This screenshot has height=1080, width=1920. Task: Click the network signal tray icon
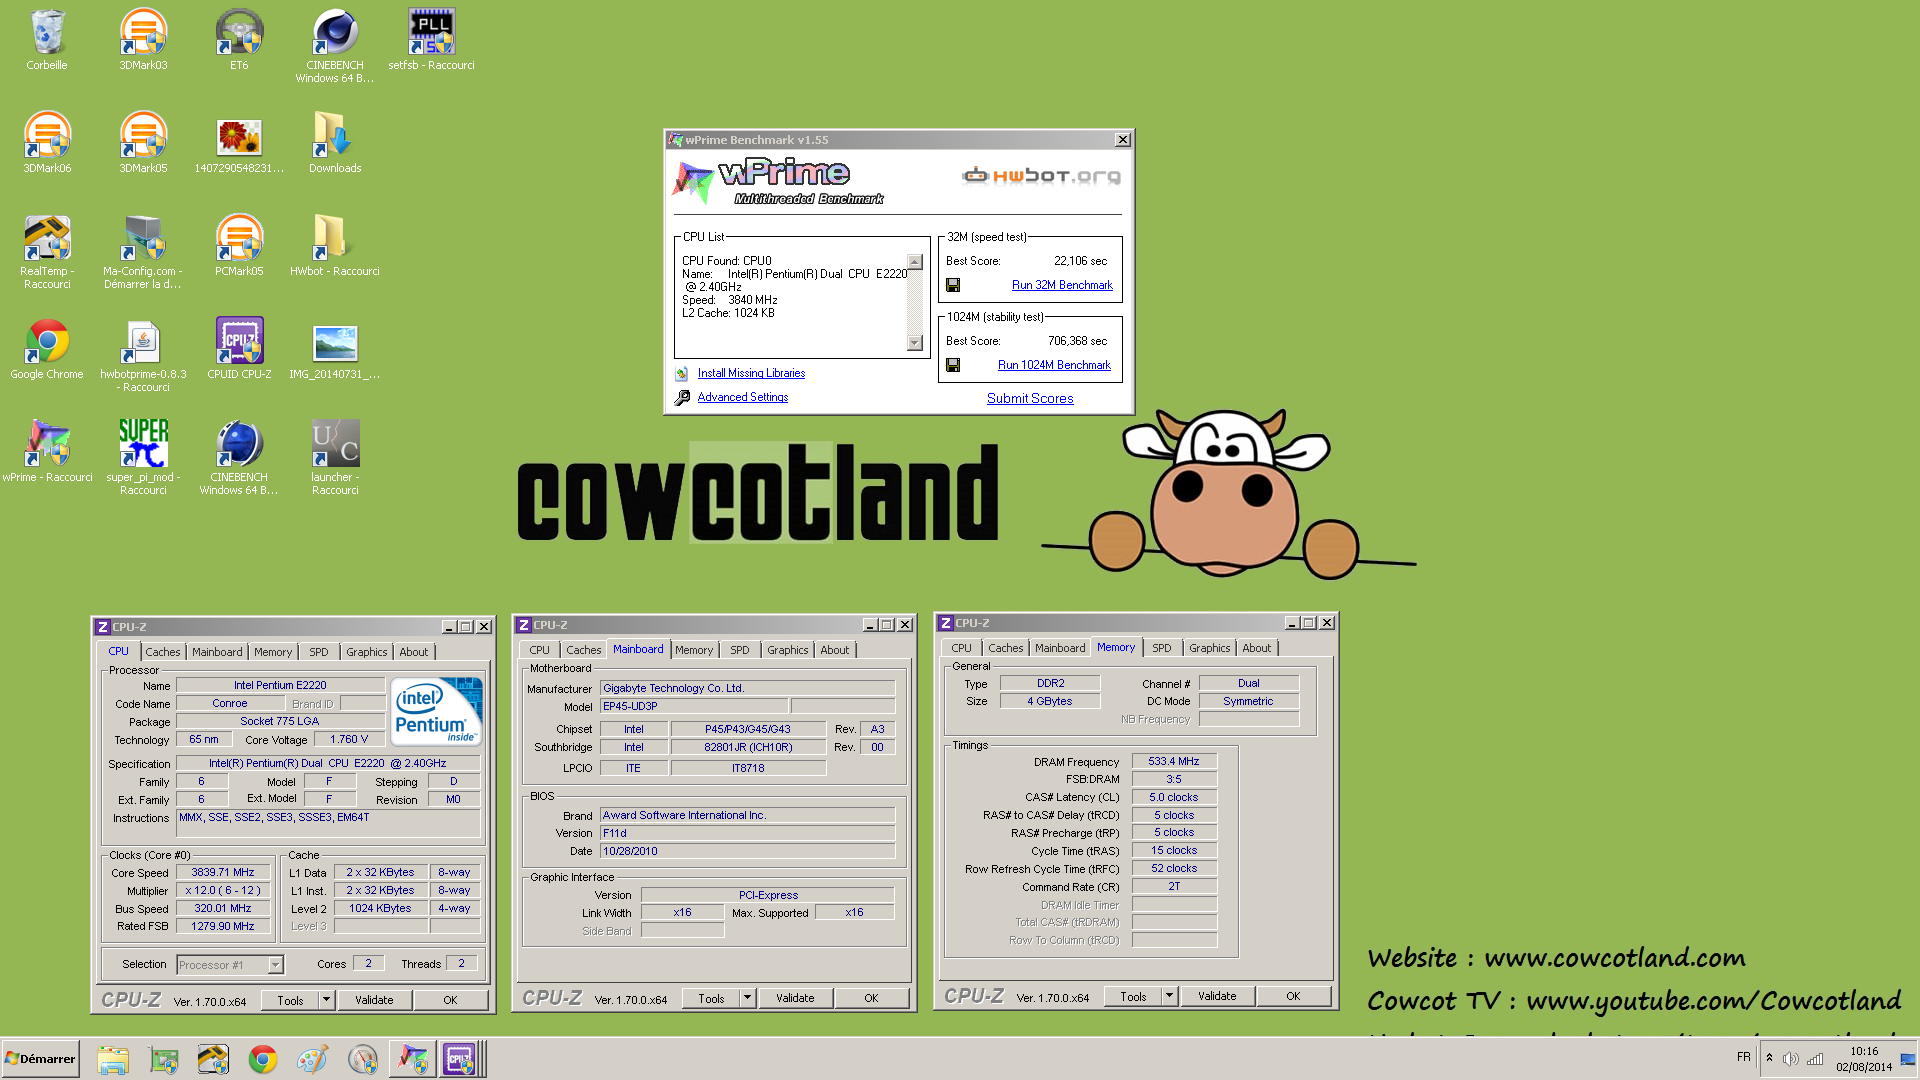pos(1815,1059)
